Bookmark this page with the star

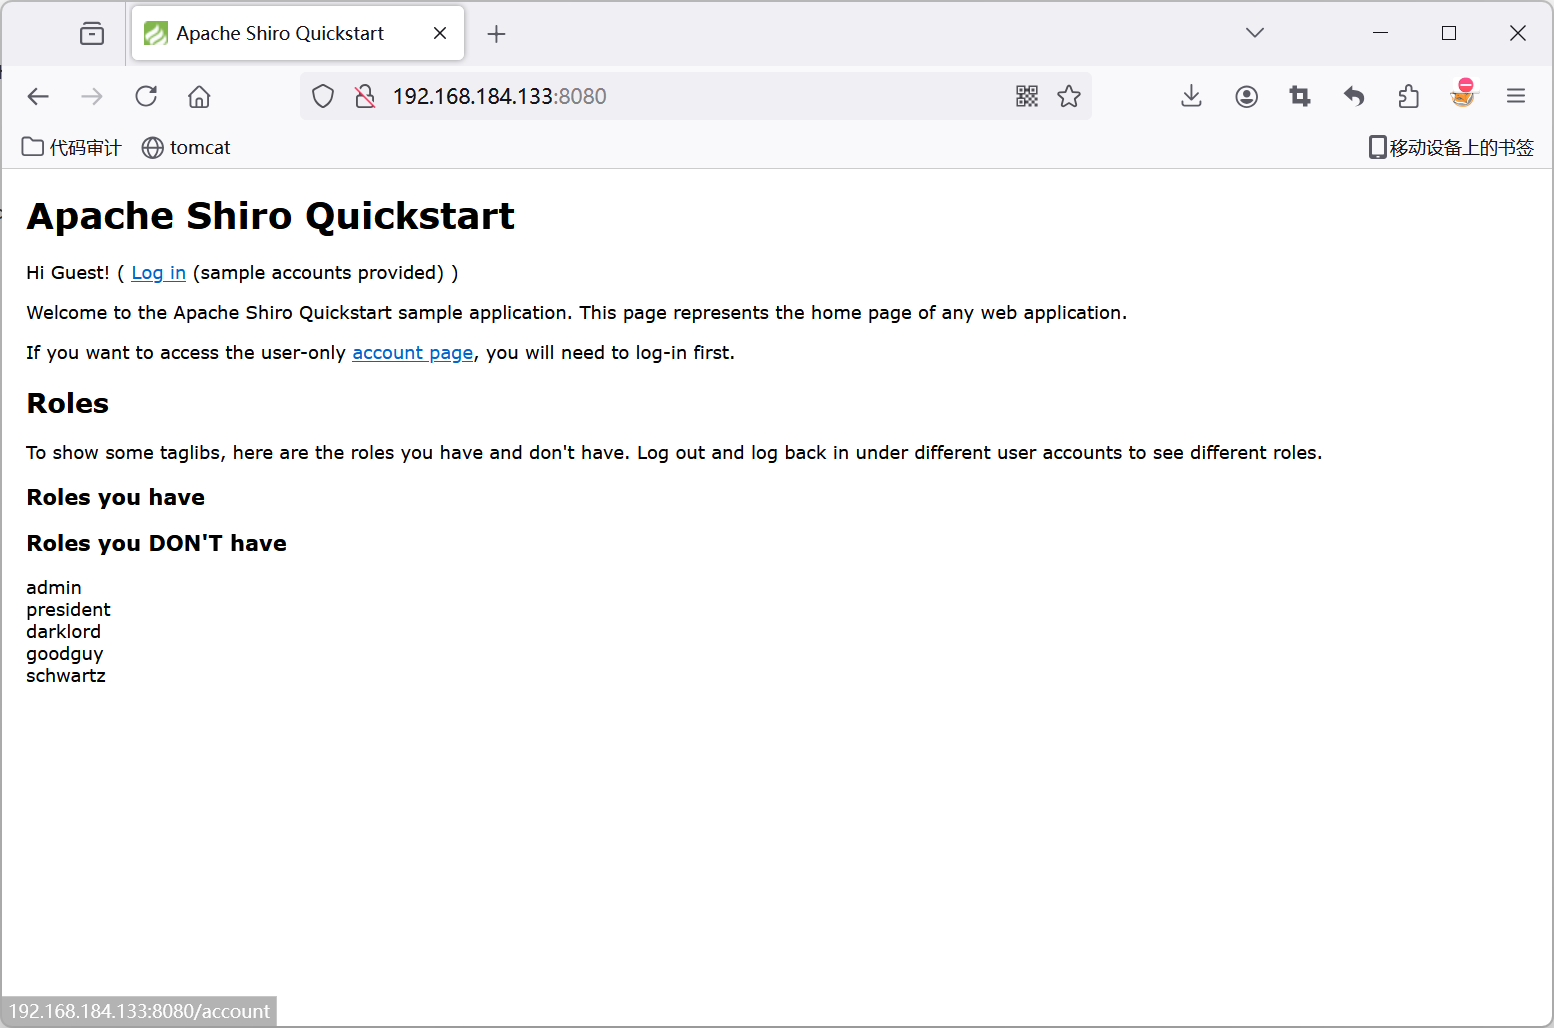coord(1069,96)
